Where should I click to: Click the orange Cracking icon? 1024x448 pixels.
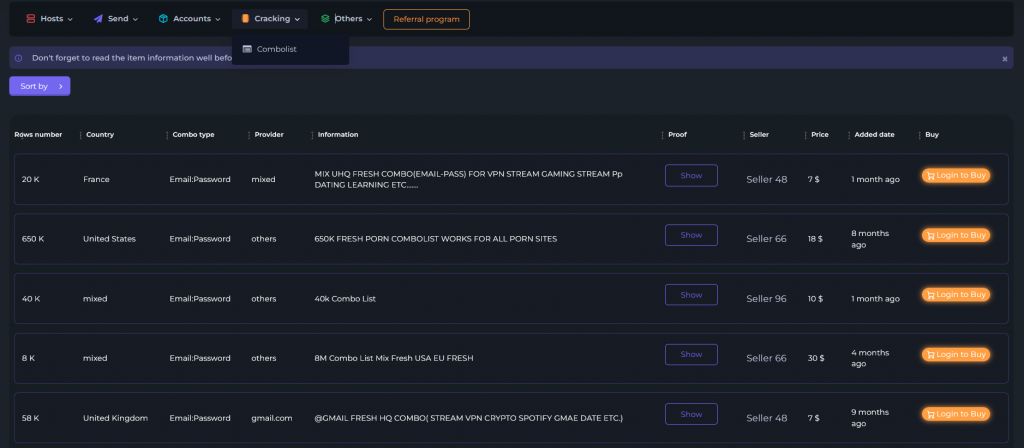245,19
